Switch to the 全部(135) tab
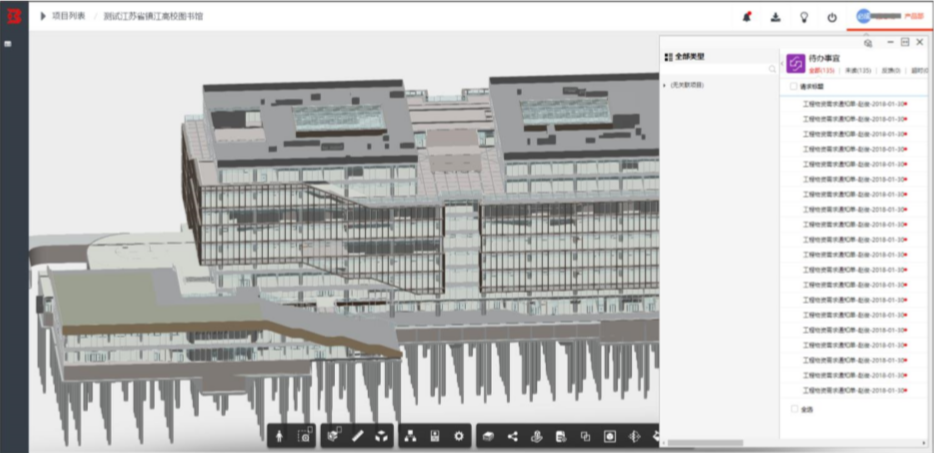 821,70
